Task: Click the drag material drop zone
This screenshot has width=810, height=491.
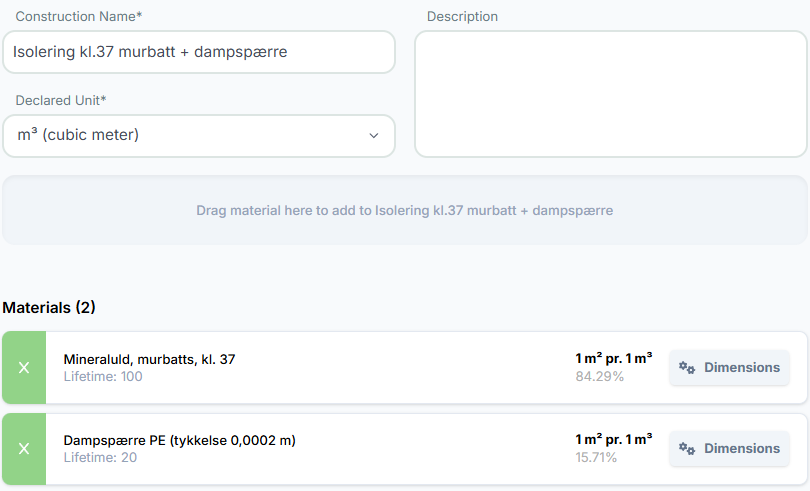Action: click(x=404, y=211)
